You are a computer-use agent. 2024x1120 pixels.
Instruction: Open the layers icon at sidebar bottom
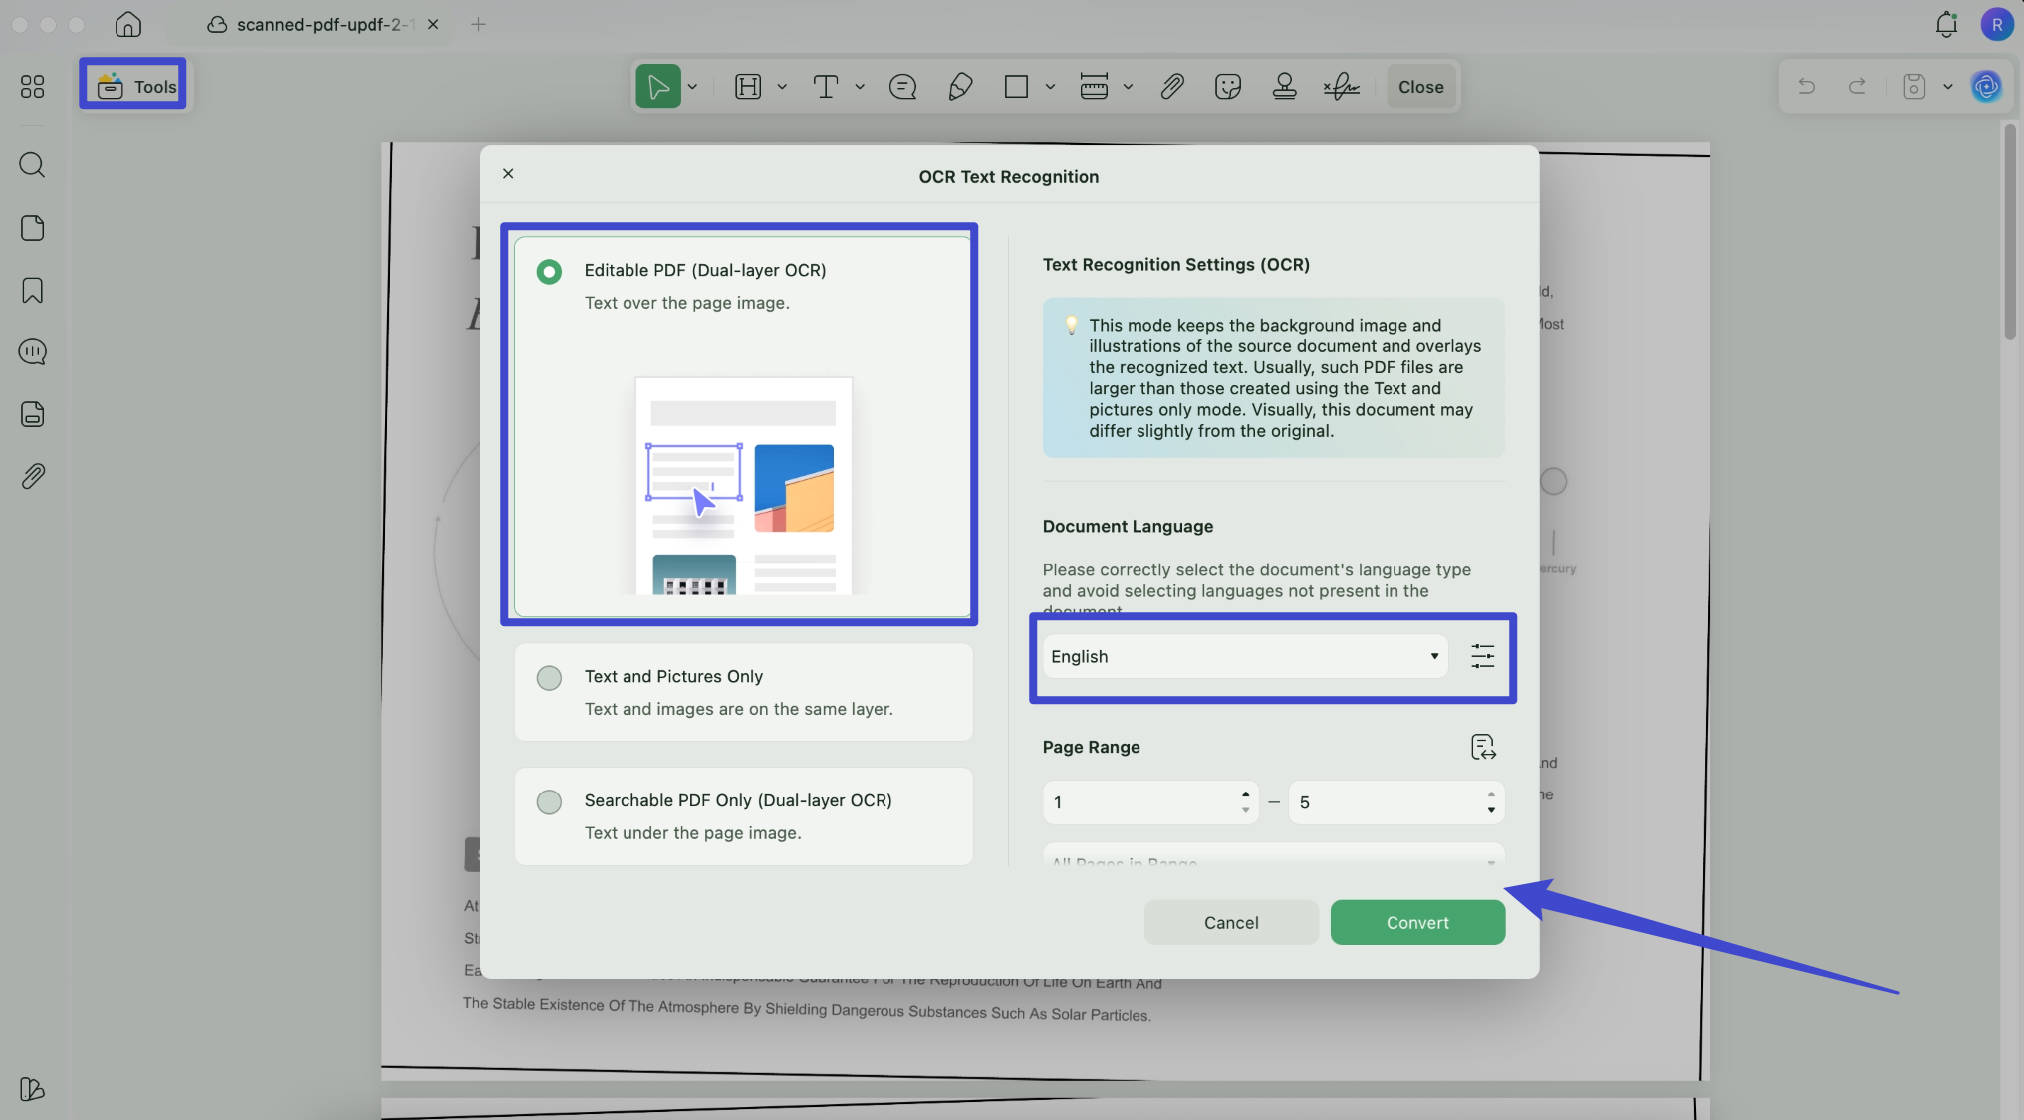(x=32, y=1088)
